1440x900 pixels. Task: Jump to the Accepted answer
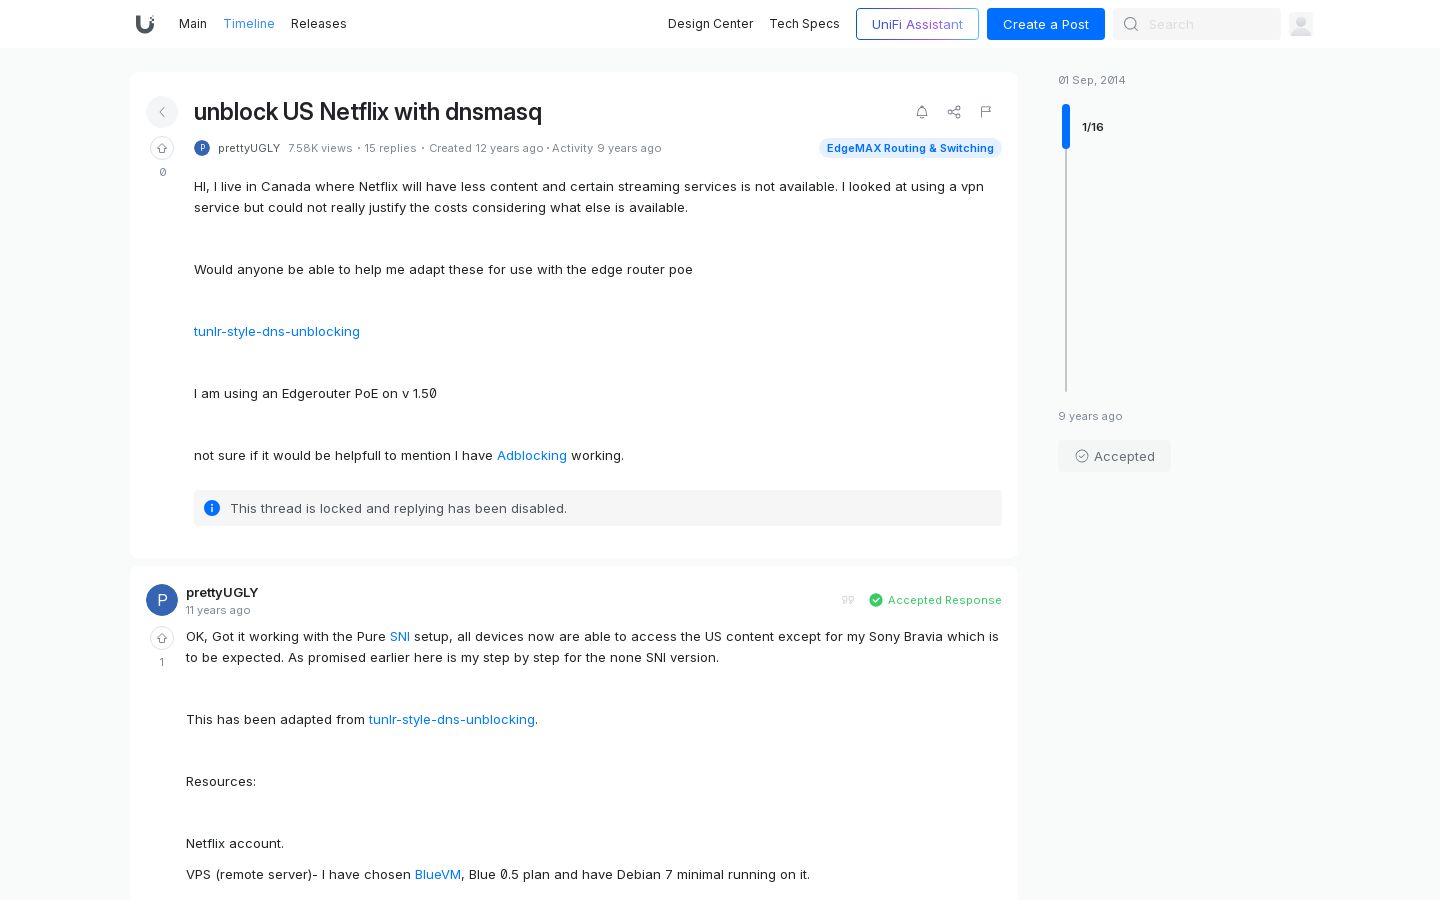click(1115, 456)
